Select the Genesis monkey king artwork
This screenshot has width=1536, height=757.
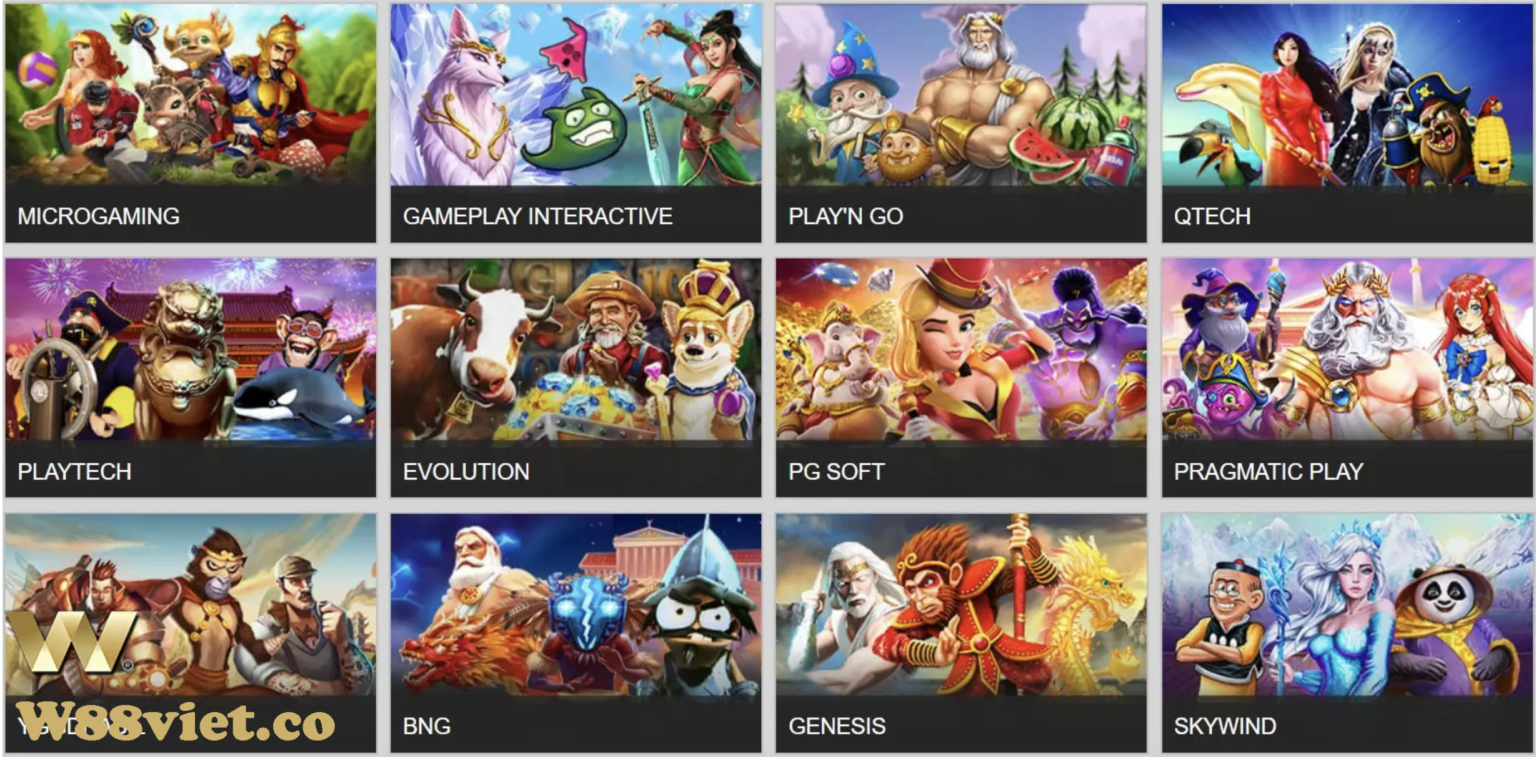[x=961, y=605]
